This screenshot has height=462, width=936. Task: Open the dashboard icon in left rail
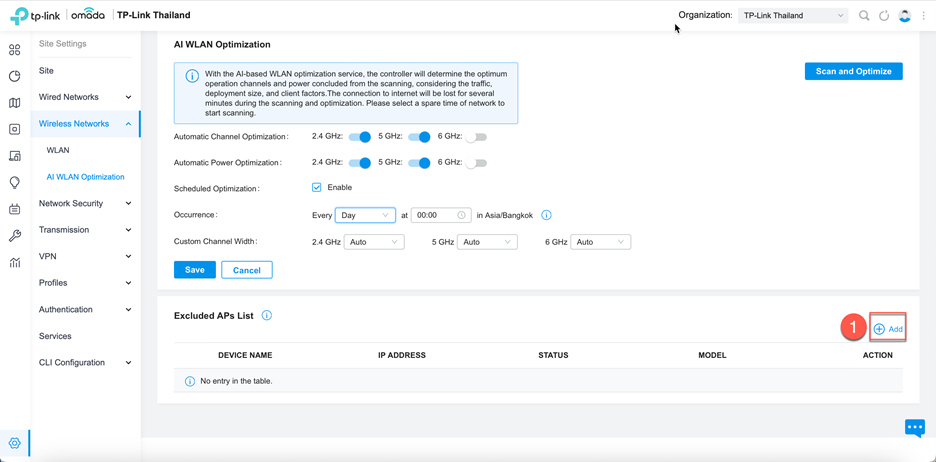coord(15,50)
